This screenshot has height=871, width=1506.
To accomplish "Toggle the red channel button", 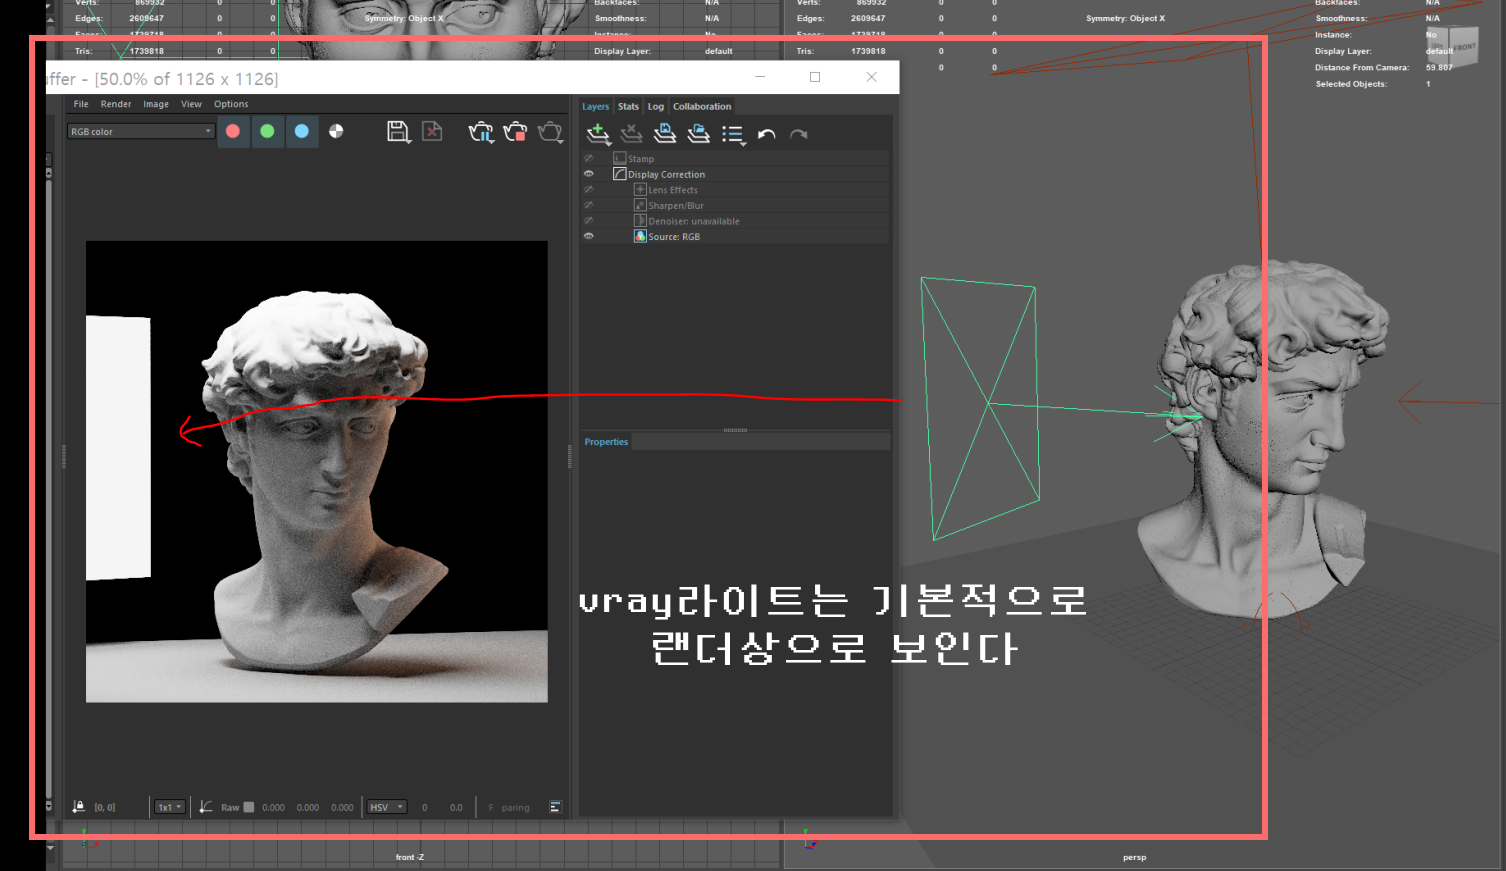I will coord(233,131).
